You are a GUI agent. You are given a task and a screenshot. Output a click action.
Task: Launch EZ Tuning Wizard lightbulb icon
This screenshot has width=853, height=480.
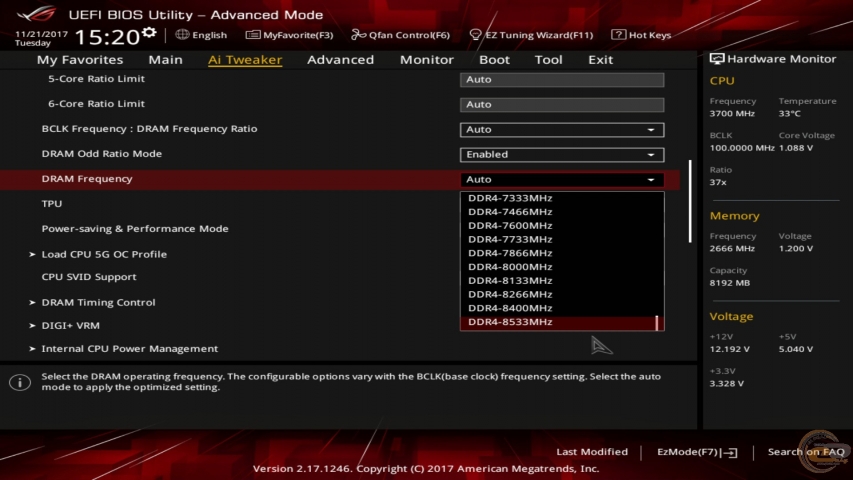pos(475,35)
